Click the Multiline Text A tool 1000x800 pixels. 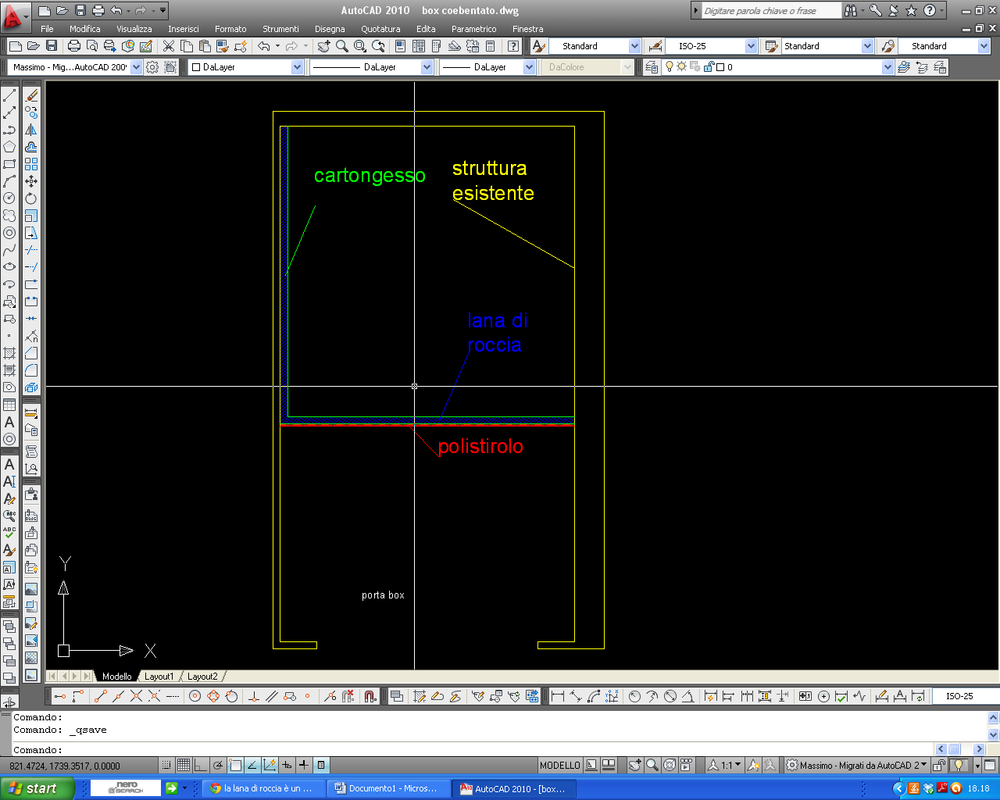[10, 422]
